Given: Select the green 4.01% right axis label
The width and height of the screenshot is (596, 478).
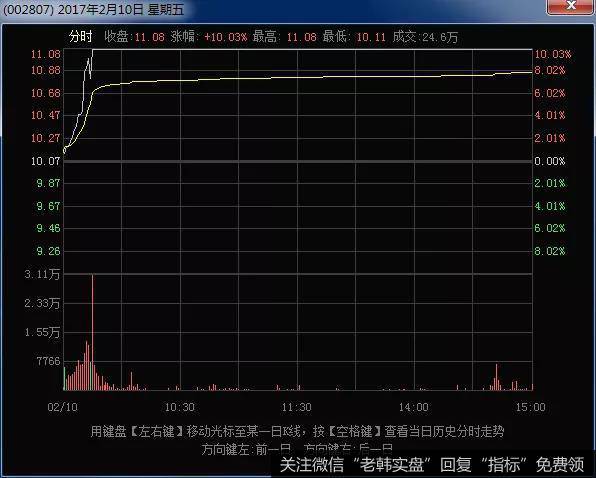Looking at the screenshot, I should [550, 206].
